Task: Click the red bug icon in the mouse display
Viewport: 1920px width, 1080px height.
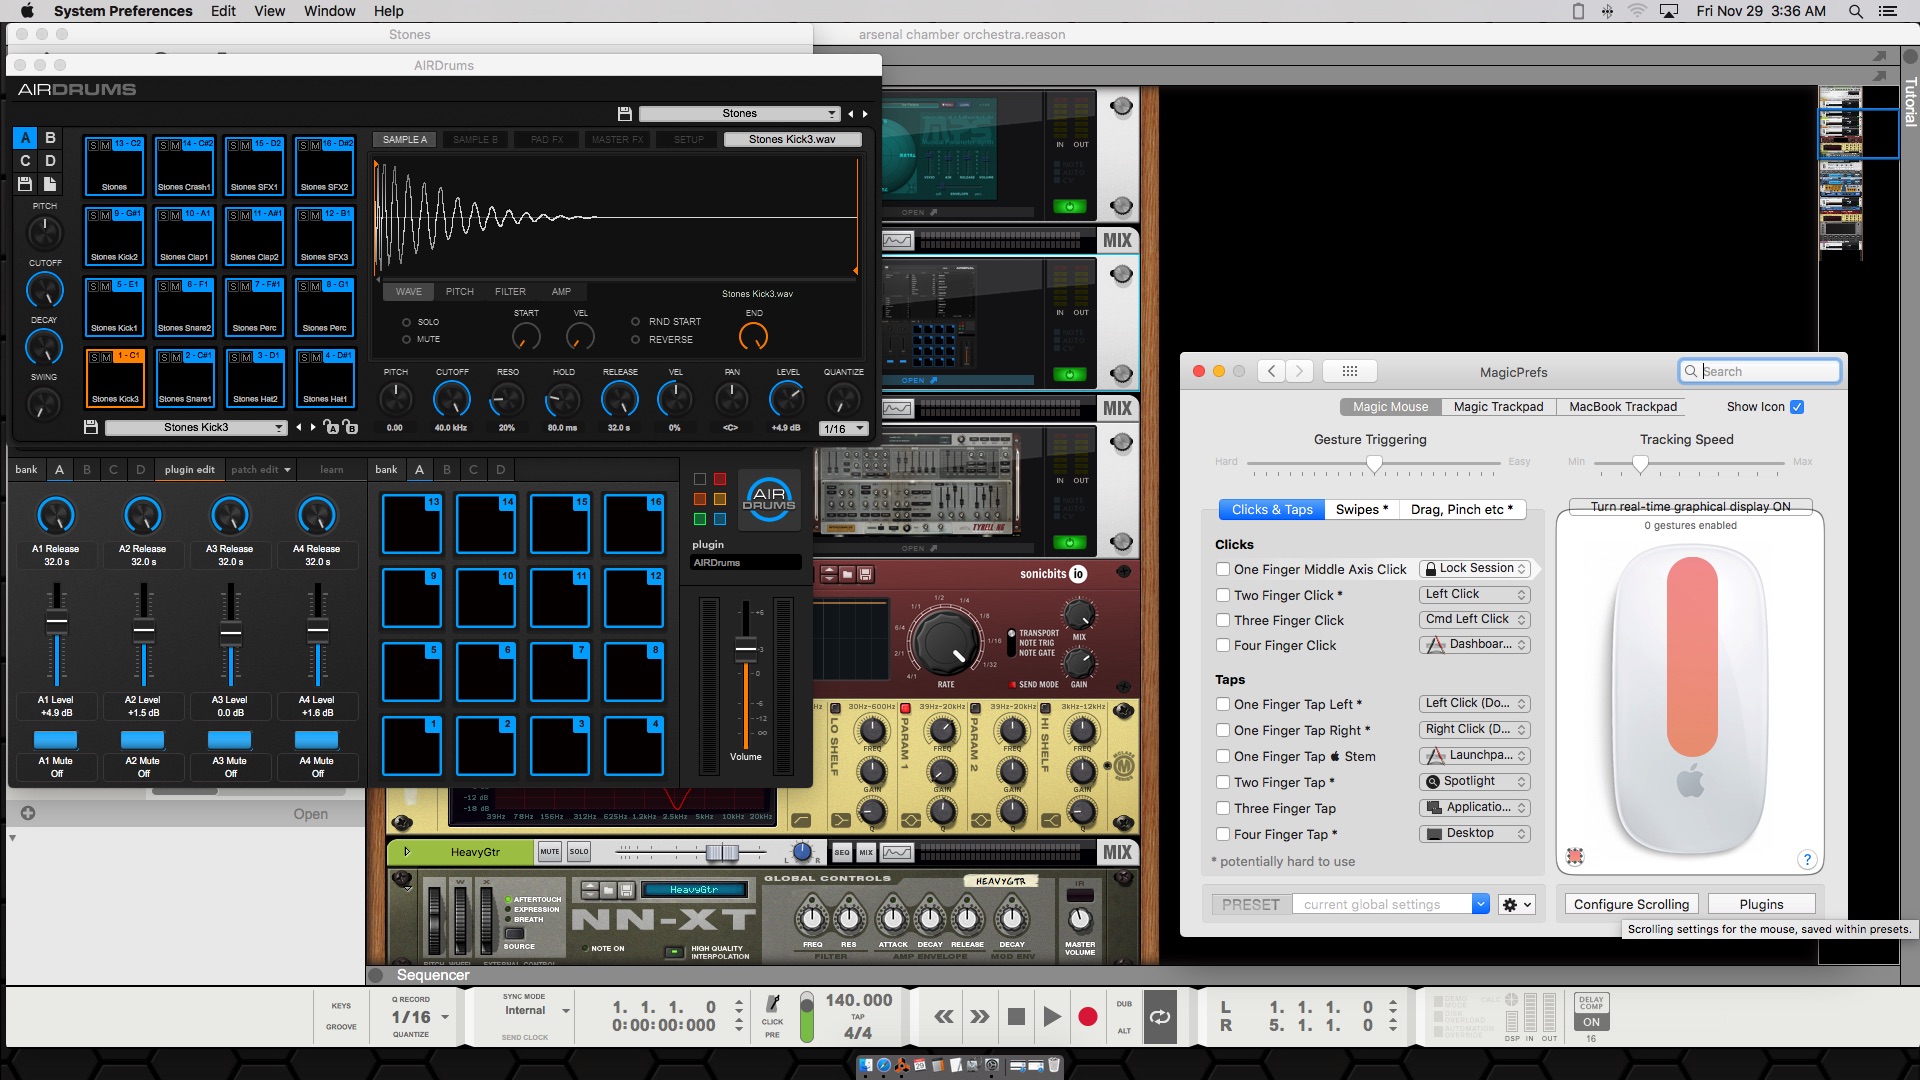Action: [x=1575, y=855]
